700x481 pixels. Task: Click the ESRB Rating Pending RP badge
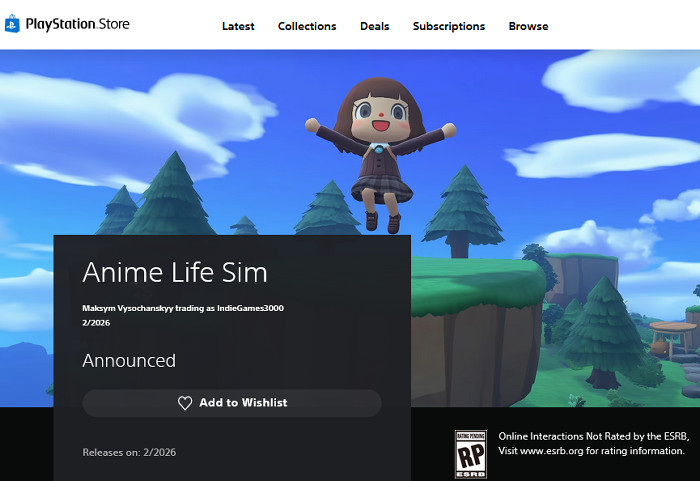click(x=471, y=454)
